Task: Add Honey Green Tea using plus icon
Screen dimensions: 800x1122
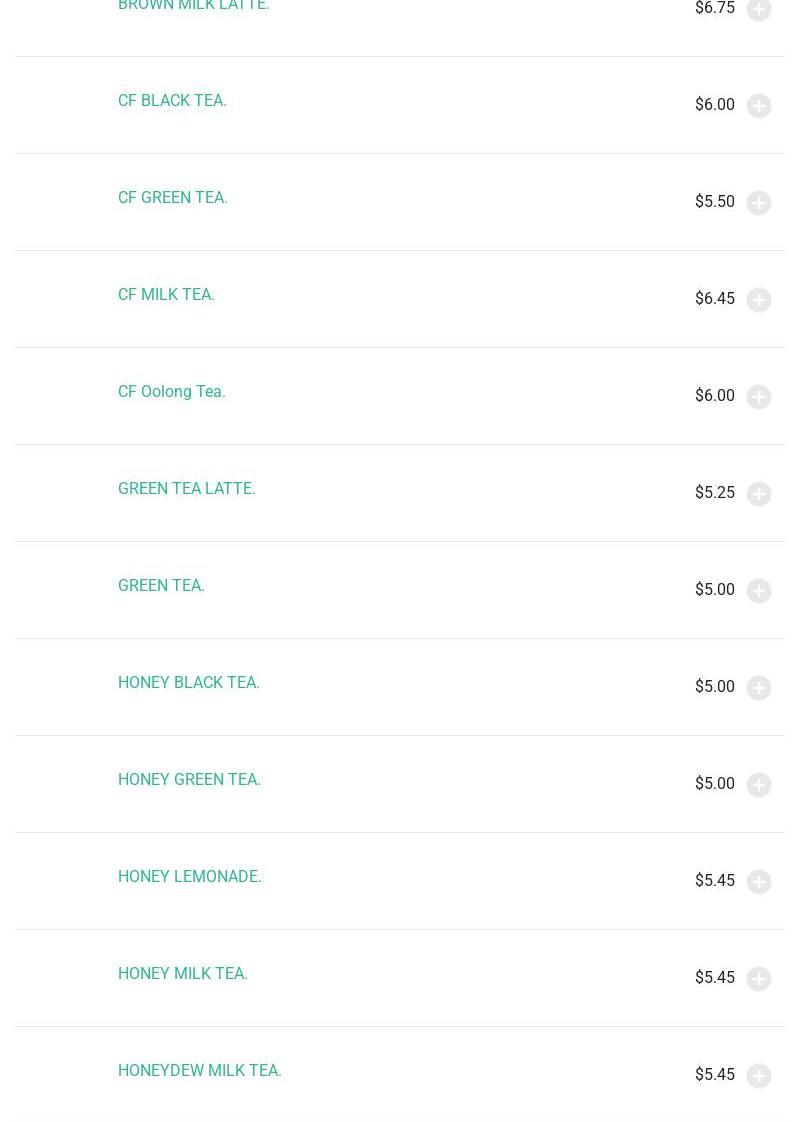Action: 759,785
